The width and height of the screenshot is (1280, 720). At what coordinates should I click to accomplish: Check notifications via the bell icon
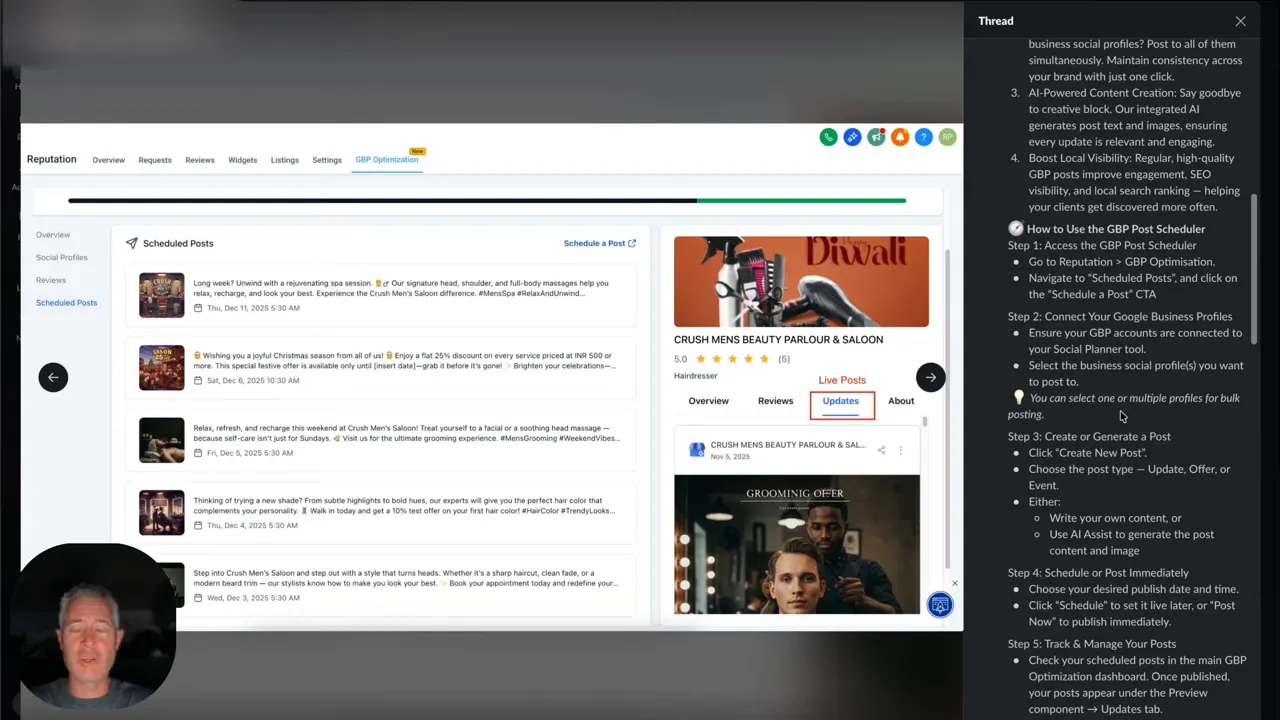(x=900, y=137)
